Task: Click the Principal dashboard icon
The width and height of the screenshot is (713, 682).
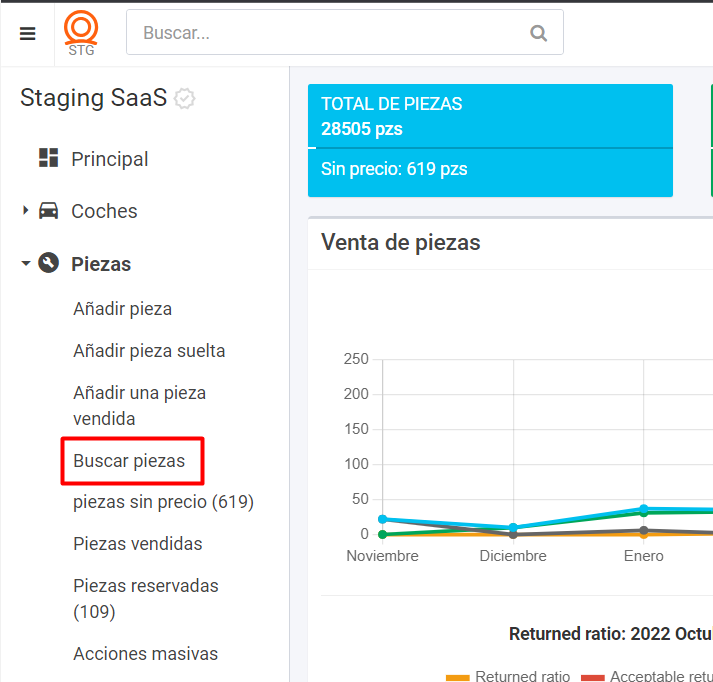Action: [48, 158]
